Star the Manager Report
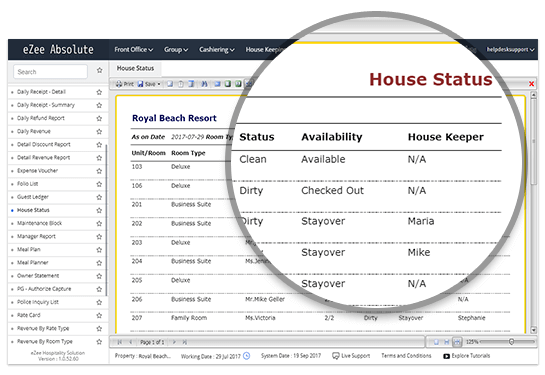Screen dimensions: 545x375 click(99, 237)
